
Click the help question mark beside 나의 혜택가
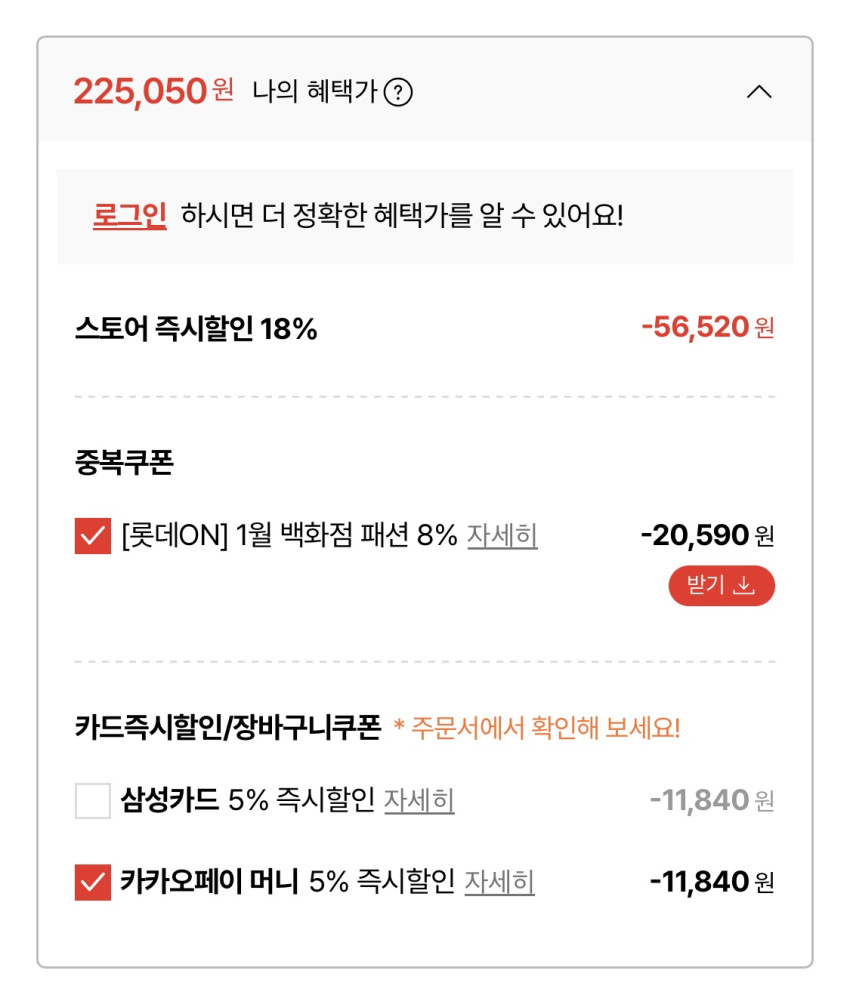tap(398, 93)
